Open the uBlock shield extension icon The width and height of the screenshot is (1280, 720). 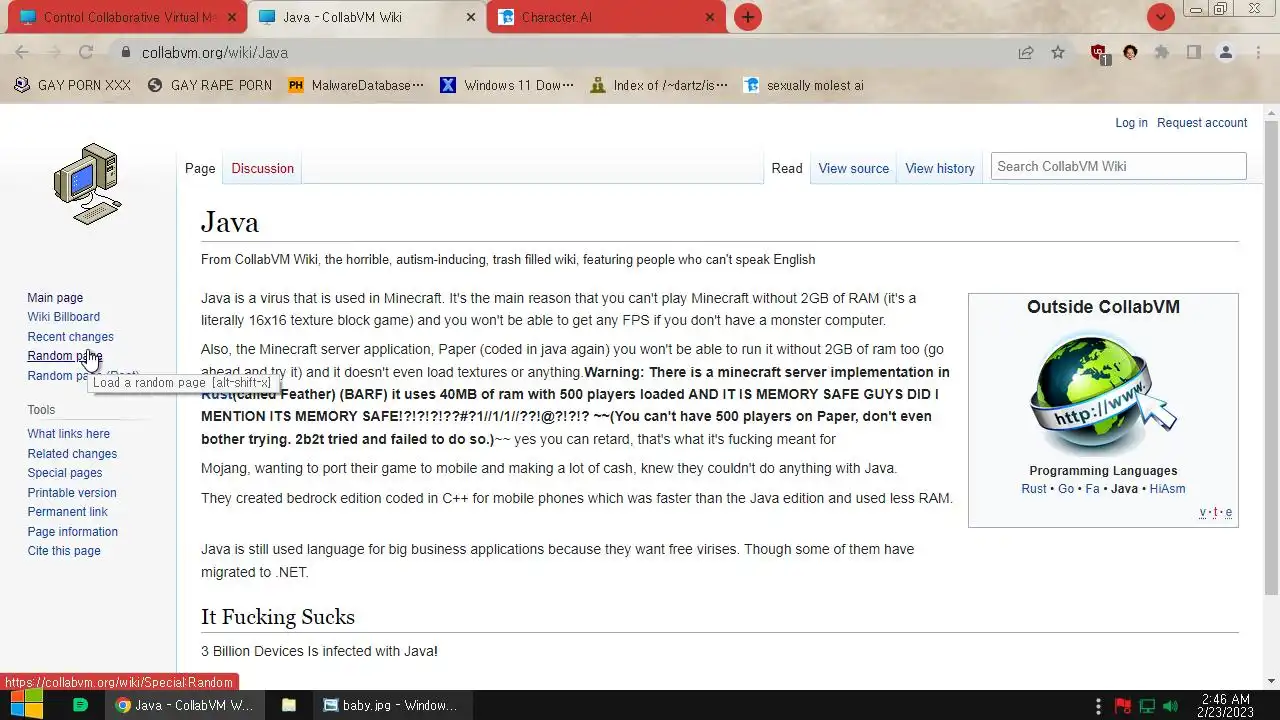[x=1099, y=53]
